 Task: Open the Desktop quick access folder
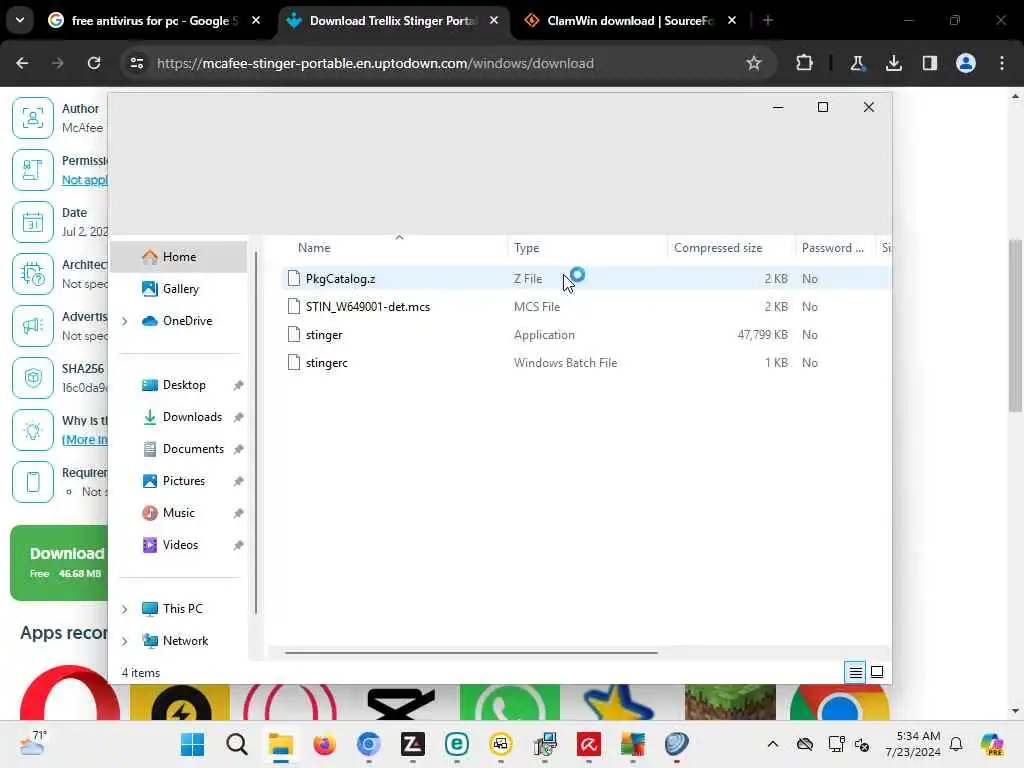(184, 385)
